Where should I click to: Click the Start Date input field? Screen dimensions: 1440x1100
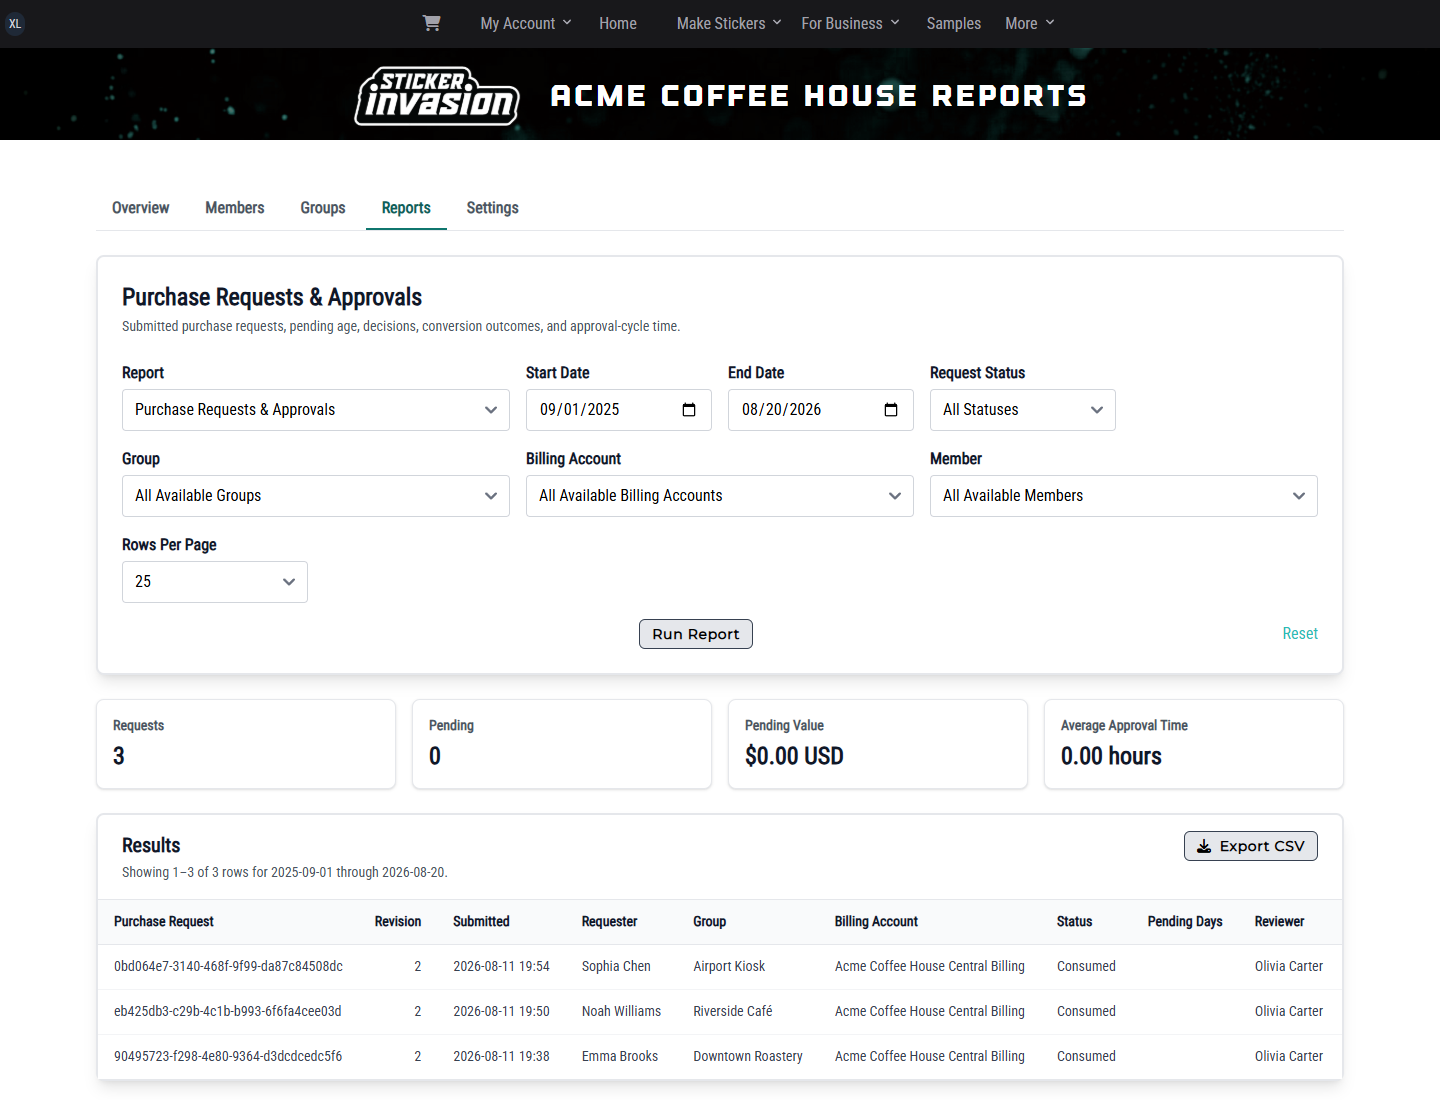click(x=619, y=410)
